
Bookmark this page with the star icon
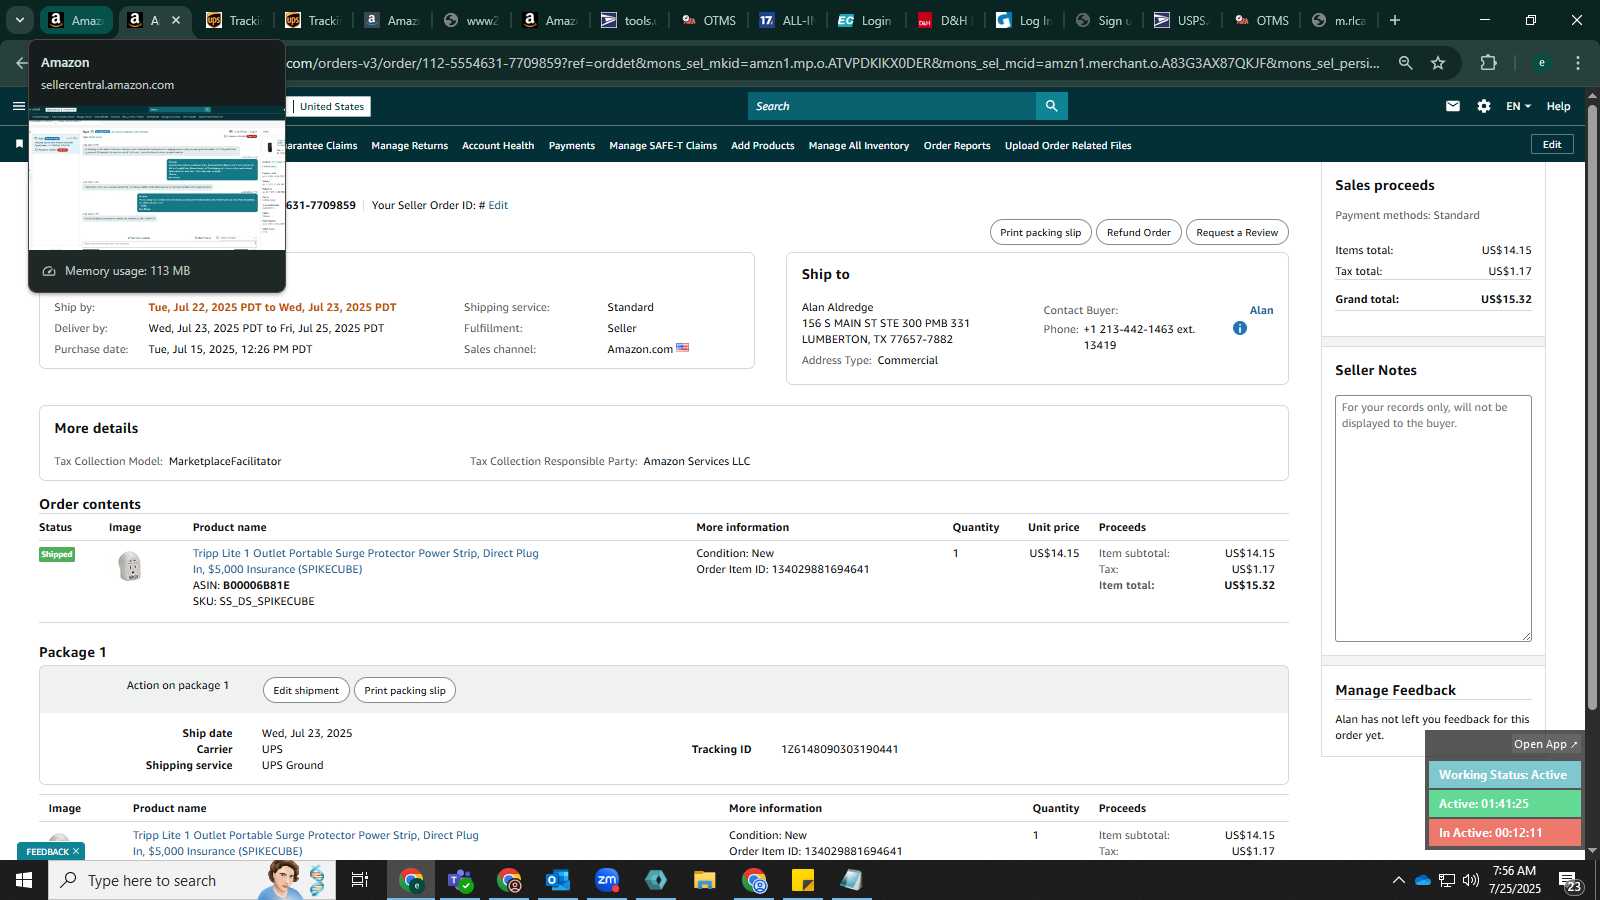click(1438, 63)
